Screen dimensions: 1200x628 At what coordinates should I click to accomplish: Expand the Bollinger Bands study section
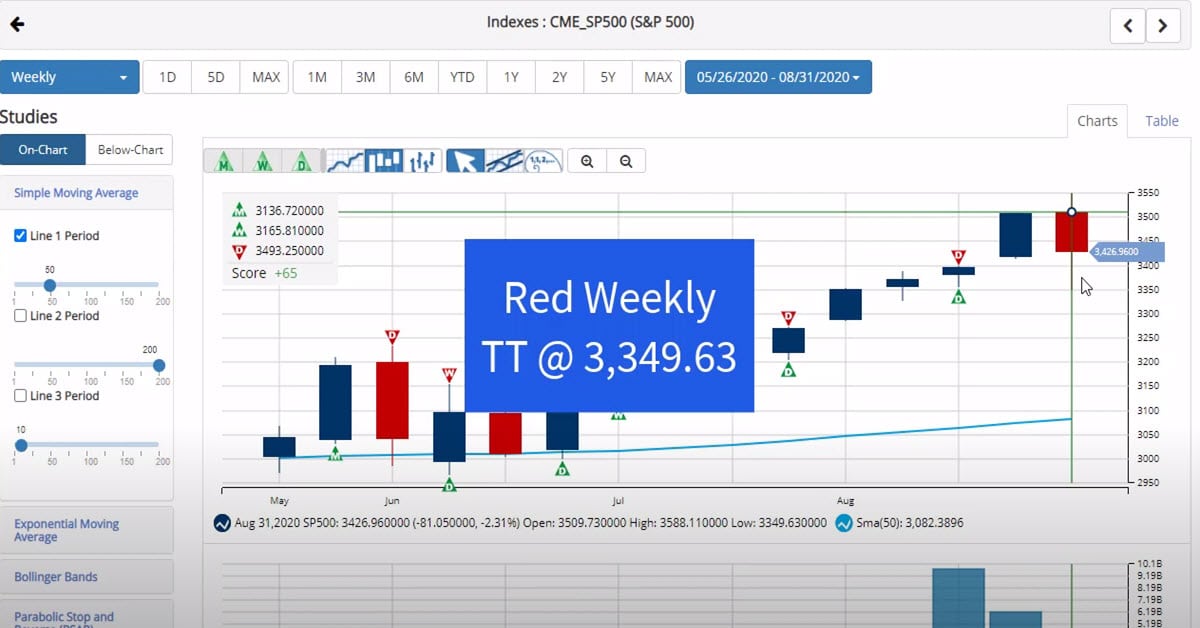(x=55, y=577)
